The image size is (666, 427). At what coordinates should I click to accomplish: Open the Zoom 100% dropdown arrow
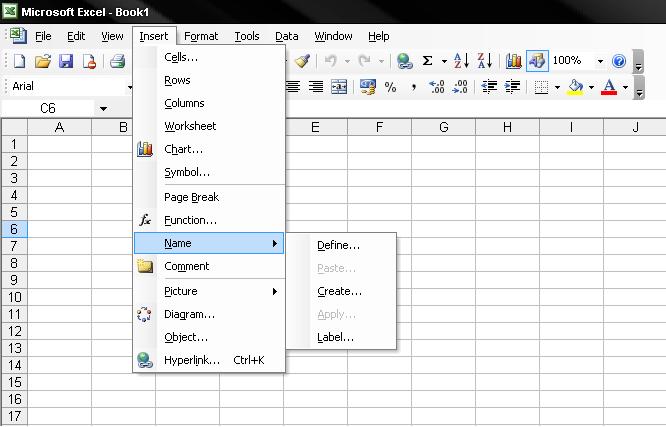coord(600,62)
